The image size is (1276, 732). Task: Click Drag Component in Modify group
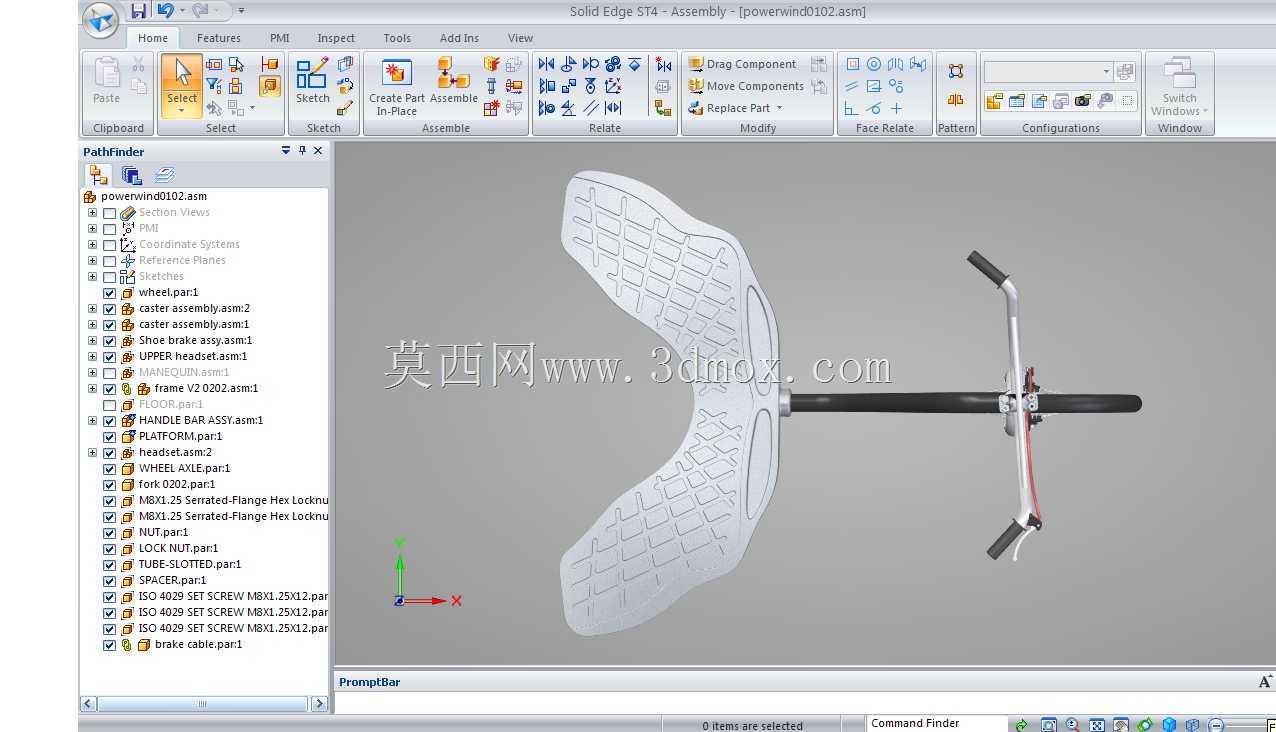742,64
